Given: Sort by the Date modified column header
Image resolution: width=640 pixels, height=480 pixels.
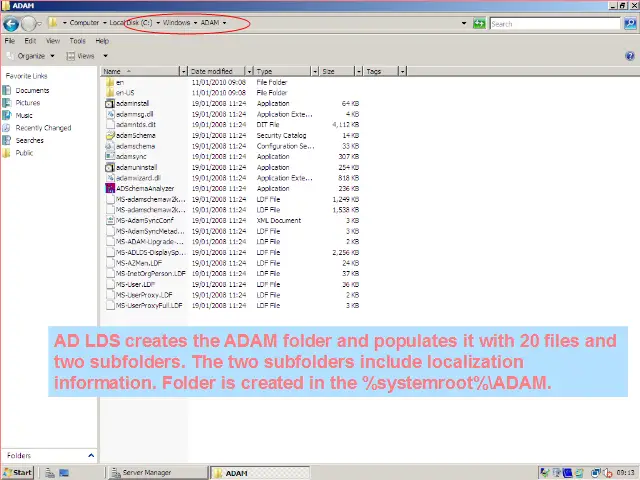Looking at the screenshot, I should tap(217, 71).
